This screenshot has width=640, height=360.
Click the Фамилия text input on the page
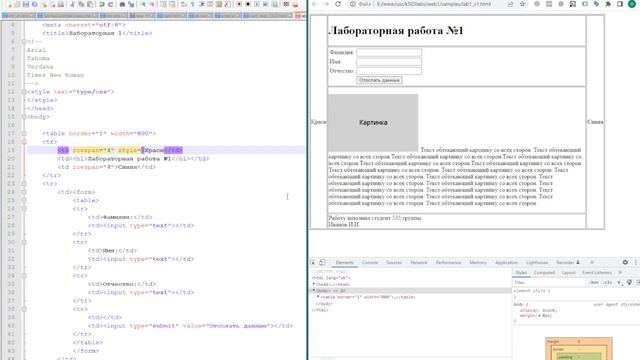click(389, 52)
